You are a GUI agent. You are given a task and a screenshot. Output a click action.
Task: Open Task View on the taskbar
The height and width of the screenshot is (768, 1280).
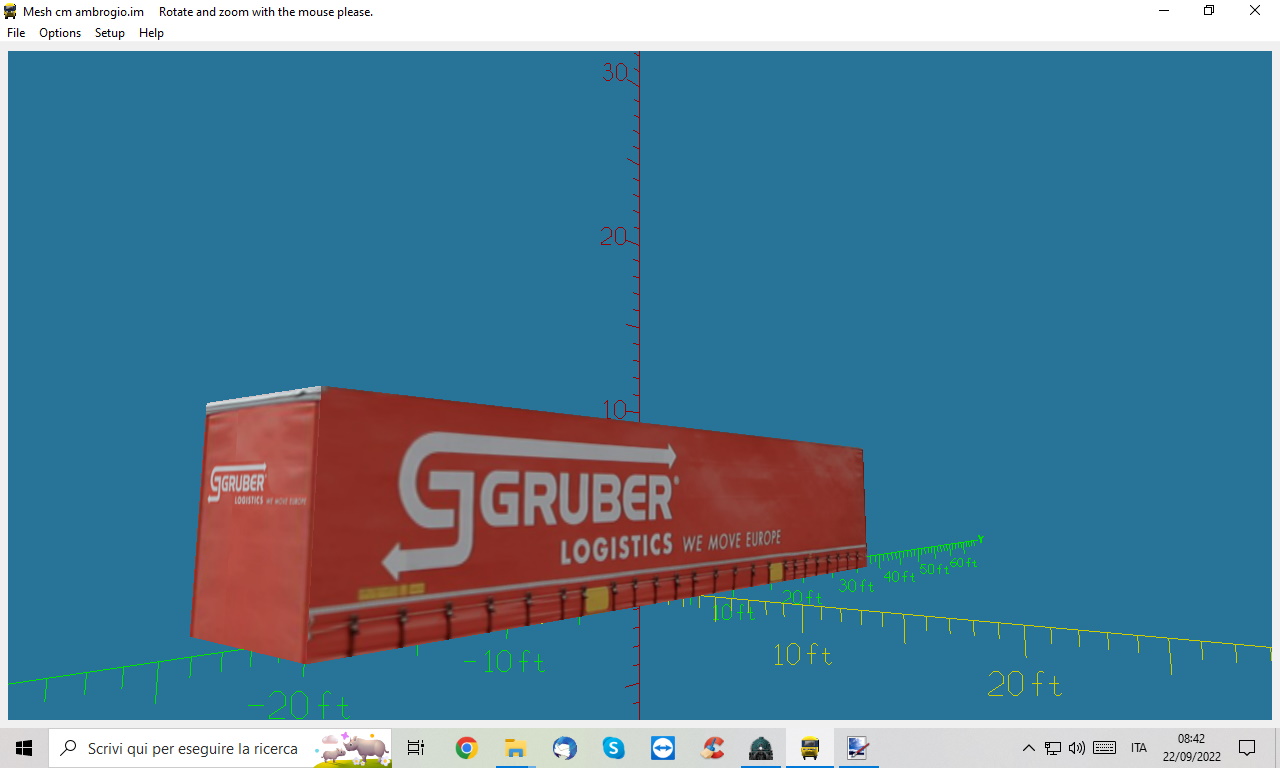click(x=416, y=748)
